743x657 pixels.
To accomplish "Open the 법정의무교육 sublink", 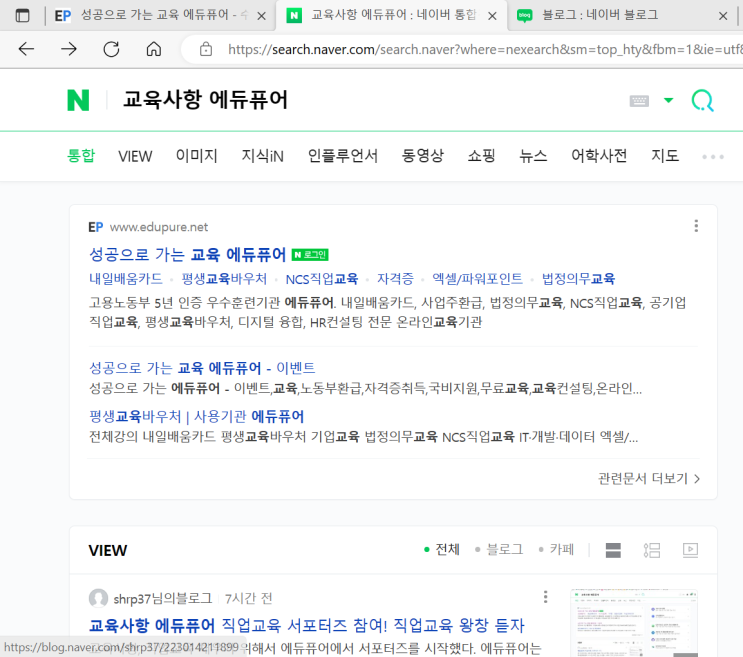I will (578, 279).
